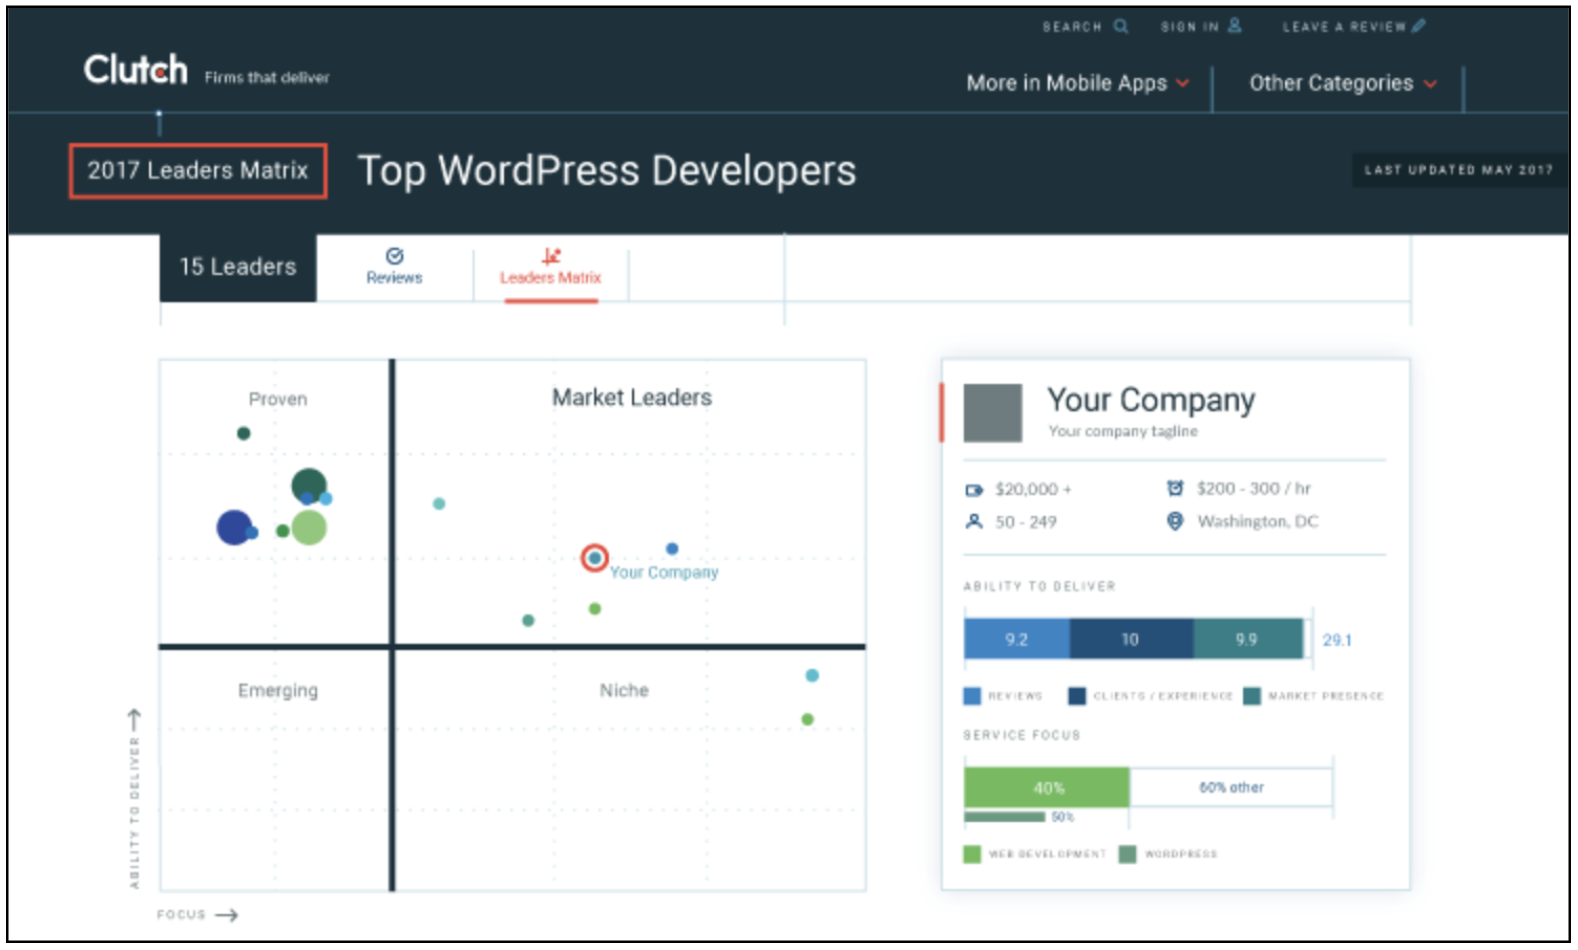1578x950 pixels.
Task: Click the Clients / Experience legend swatch
Action: [1077, 696]
